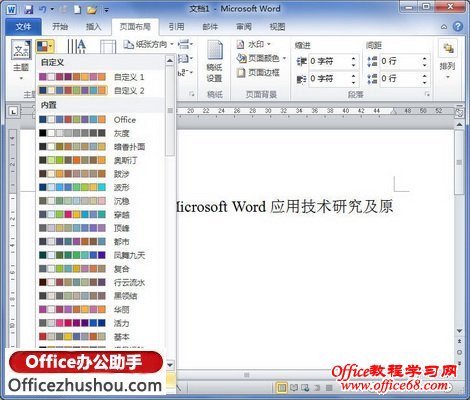Decrease right indent with the down arrow
470x400 pixels.
[x=354, y=82]
